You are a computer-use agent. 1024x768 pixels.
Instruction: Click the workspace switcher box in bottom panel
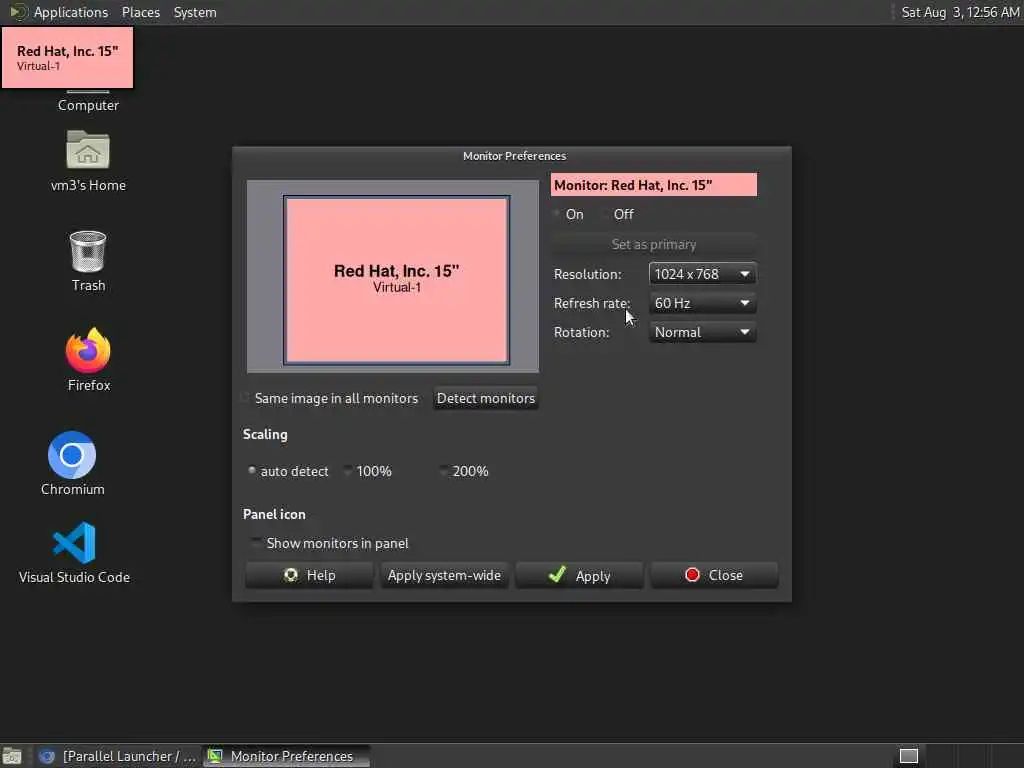908,756
